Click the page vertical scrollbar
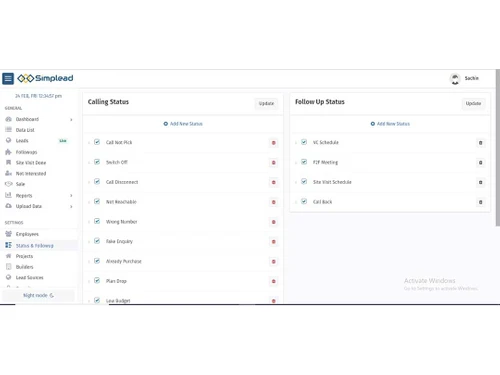This screenshot has width=500, height=375. click(x=498, y=148)
